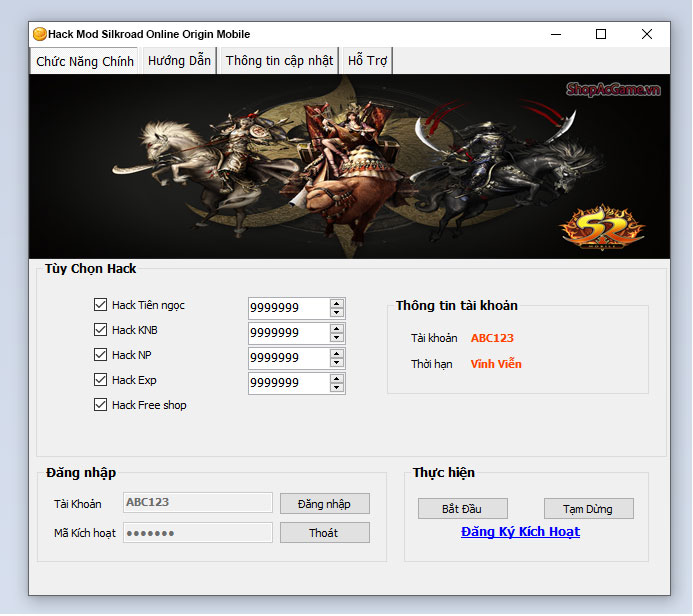Uncheck the Hack Tiên ngọc checkbox
693x616 pixels.
tap(100, 304)
